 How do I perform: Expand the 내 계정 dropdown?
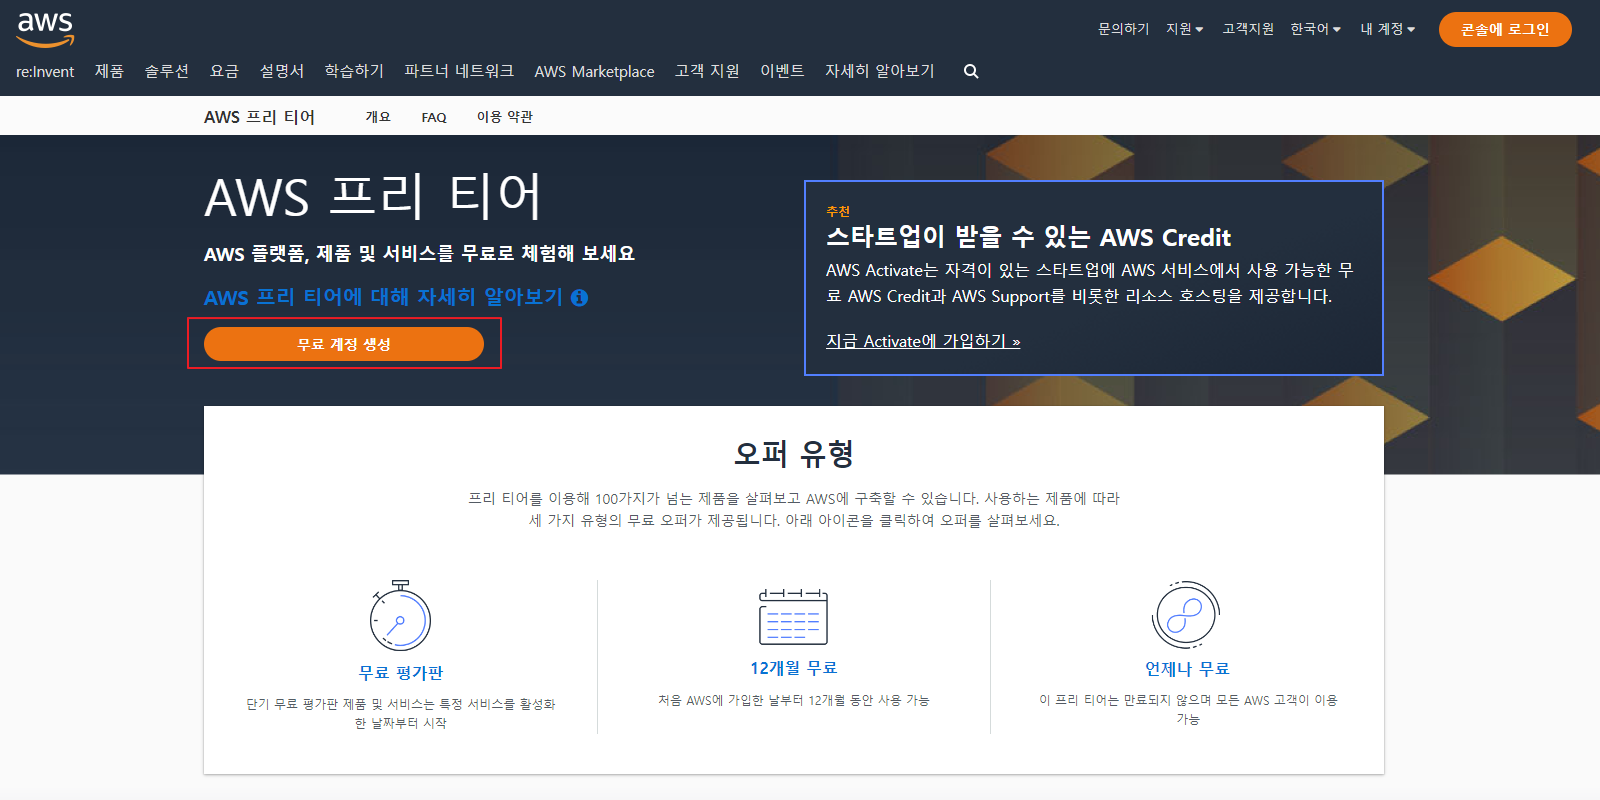coord(1387,29)
